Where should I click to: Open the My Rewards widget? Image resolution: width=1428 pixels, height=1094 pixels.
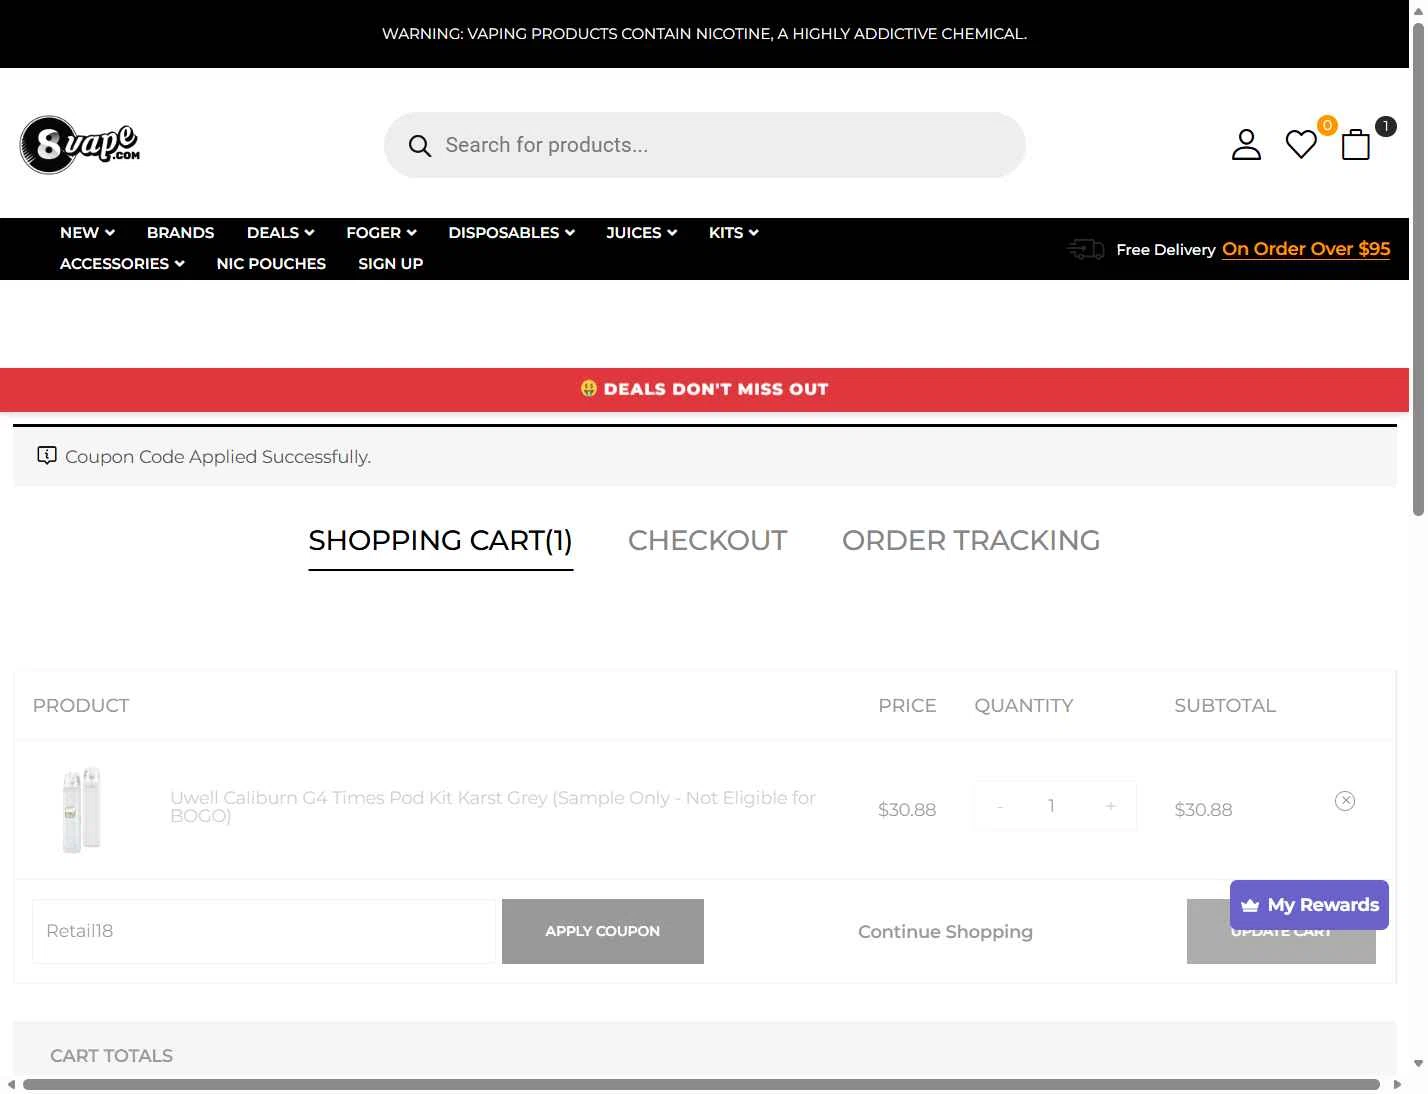[1309, 905]
